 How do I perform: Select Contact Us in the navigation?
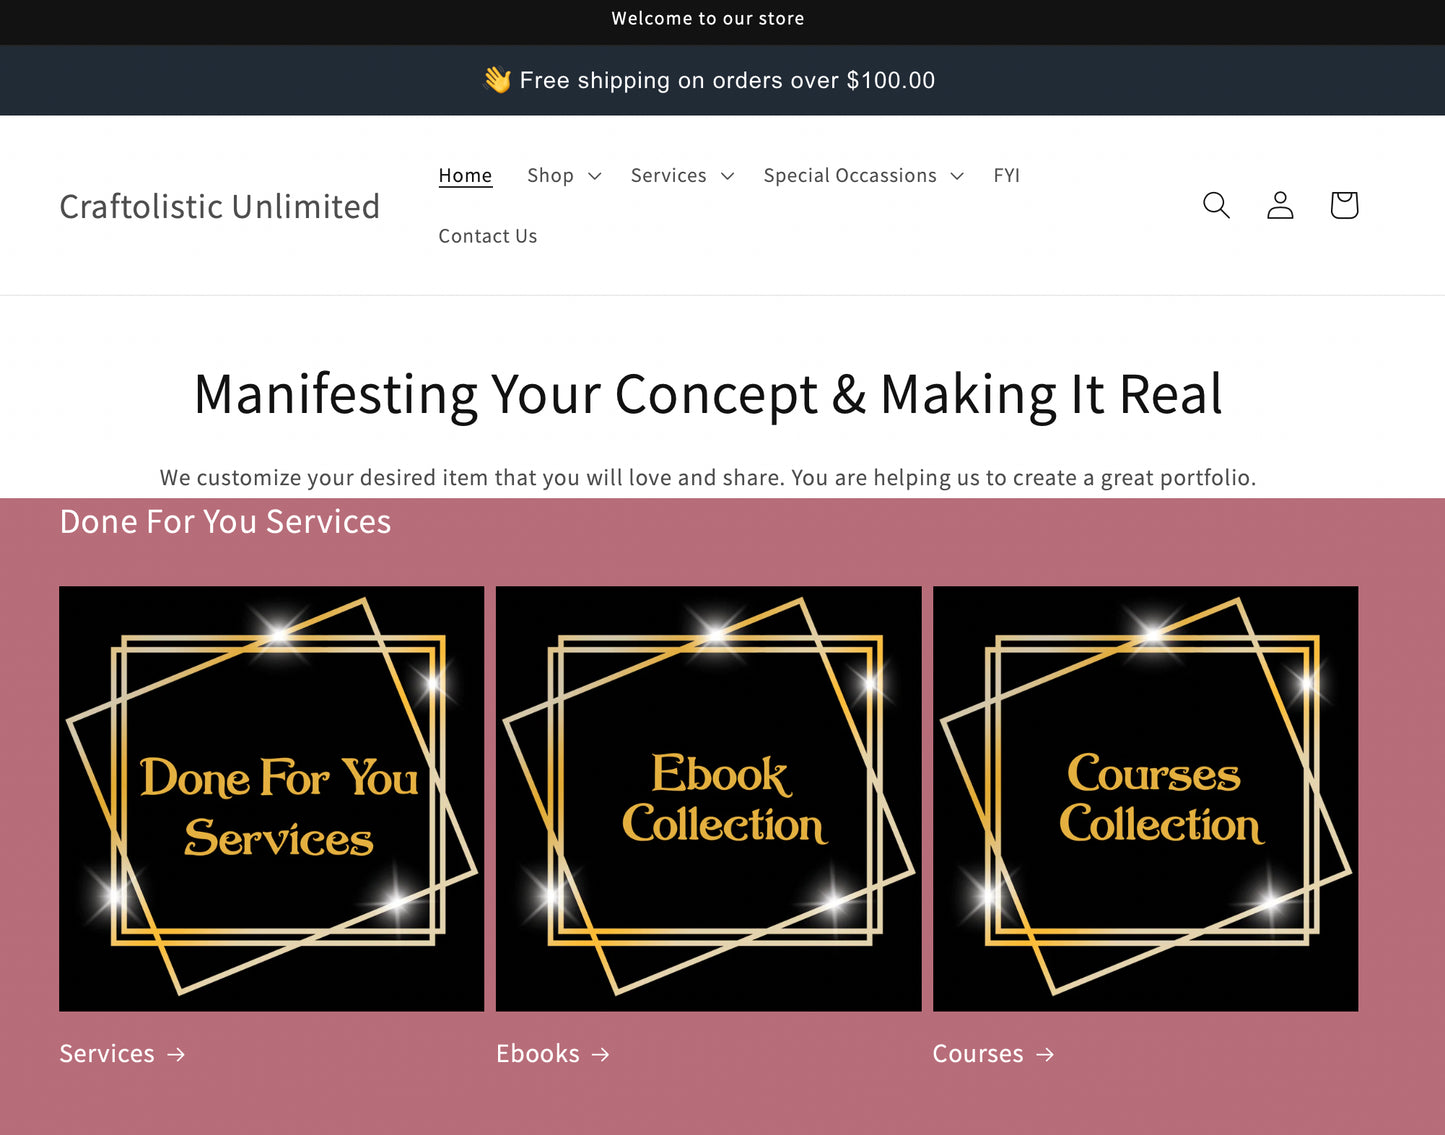(x=487, y=236)
